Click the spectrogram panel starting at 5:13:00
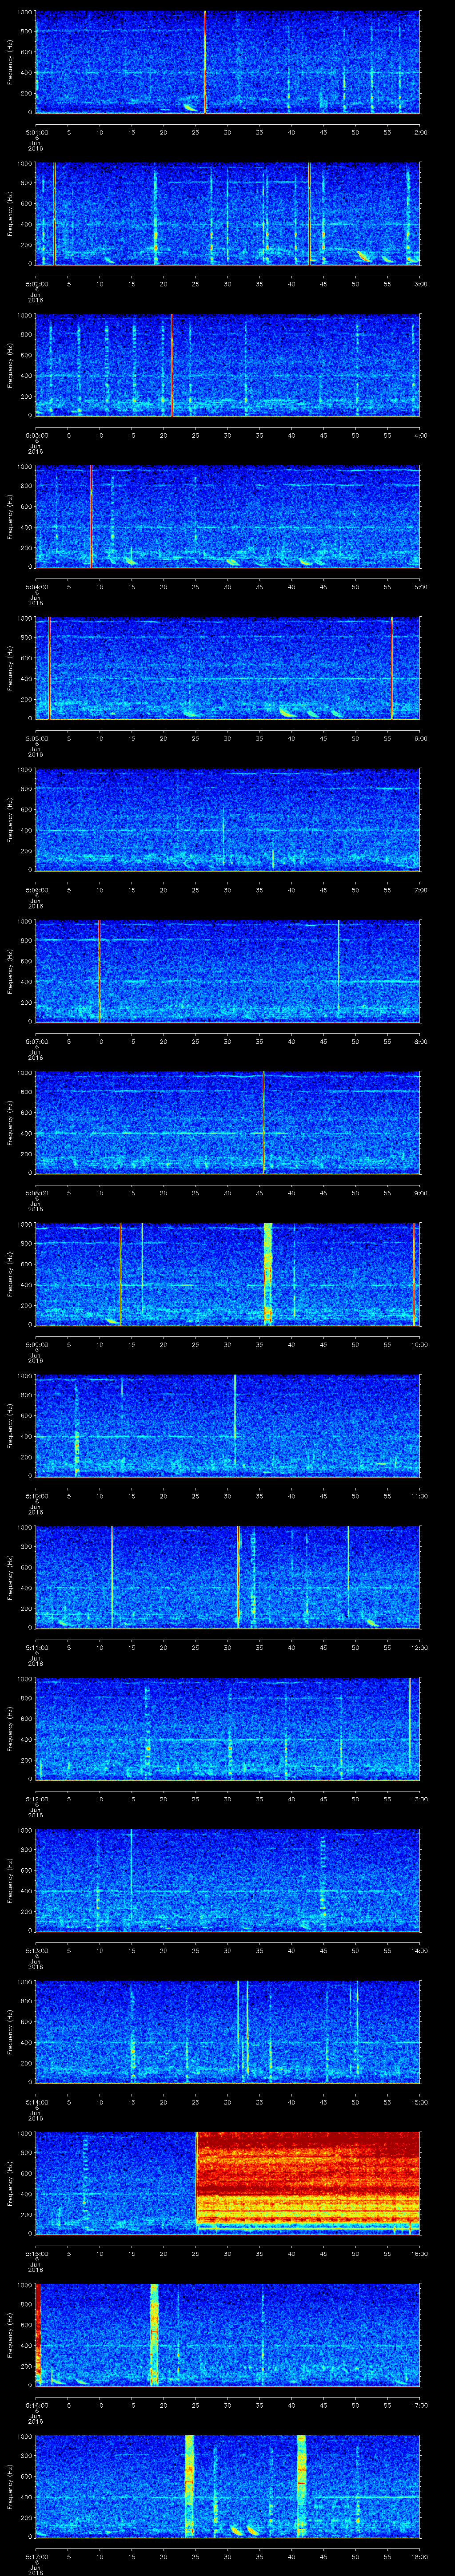 pos(227,1880)
